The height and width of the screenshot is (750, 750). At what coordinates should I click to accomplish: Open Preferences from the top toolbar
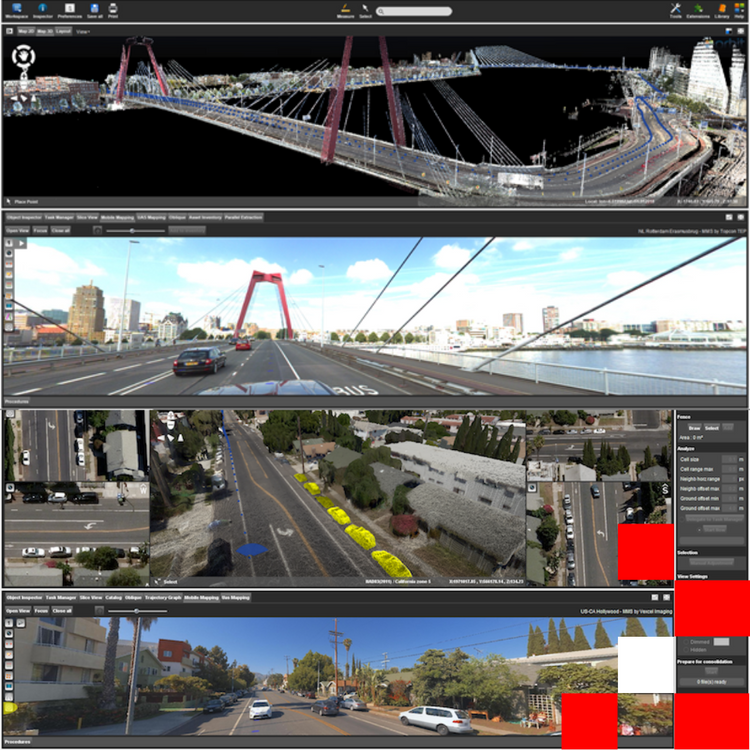(x=69, y=9)
